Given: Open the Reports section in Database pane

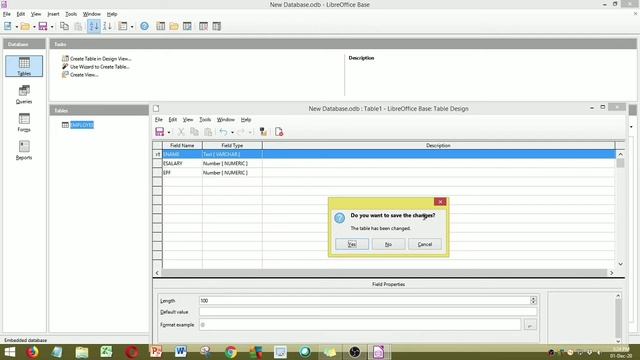Looking at the screenshot, I should [x=24, y=151].
